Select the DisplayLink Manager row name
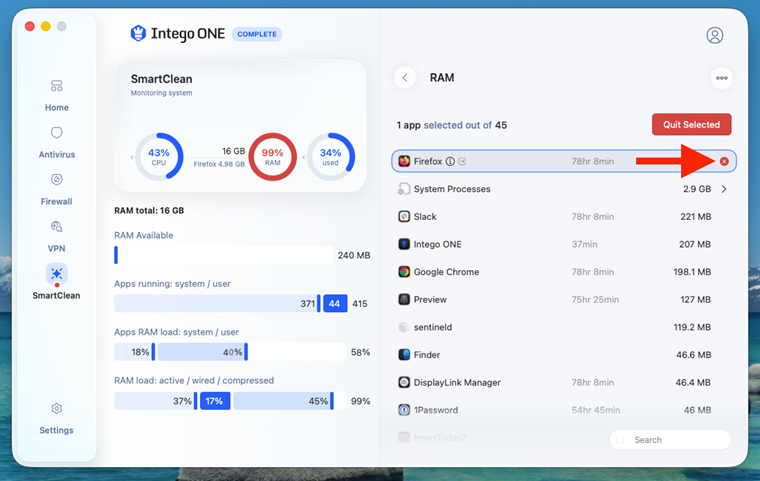The width and height of the screenshot is (760, 481). click(x=457, y=383)
